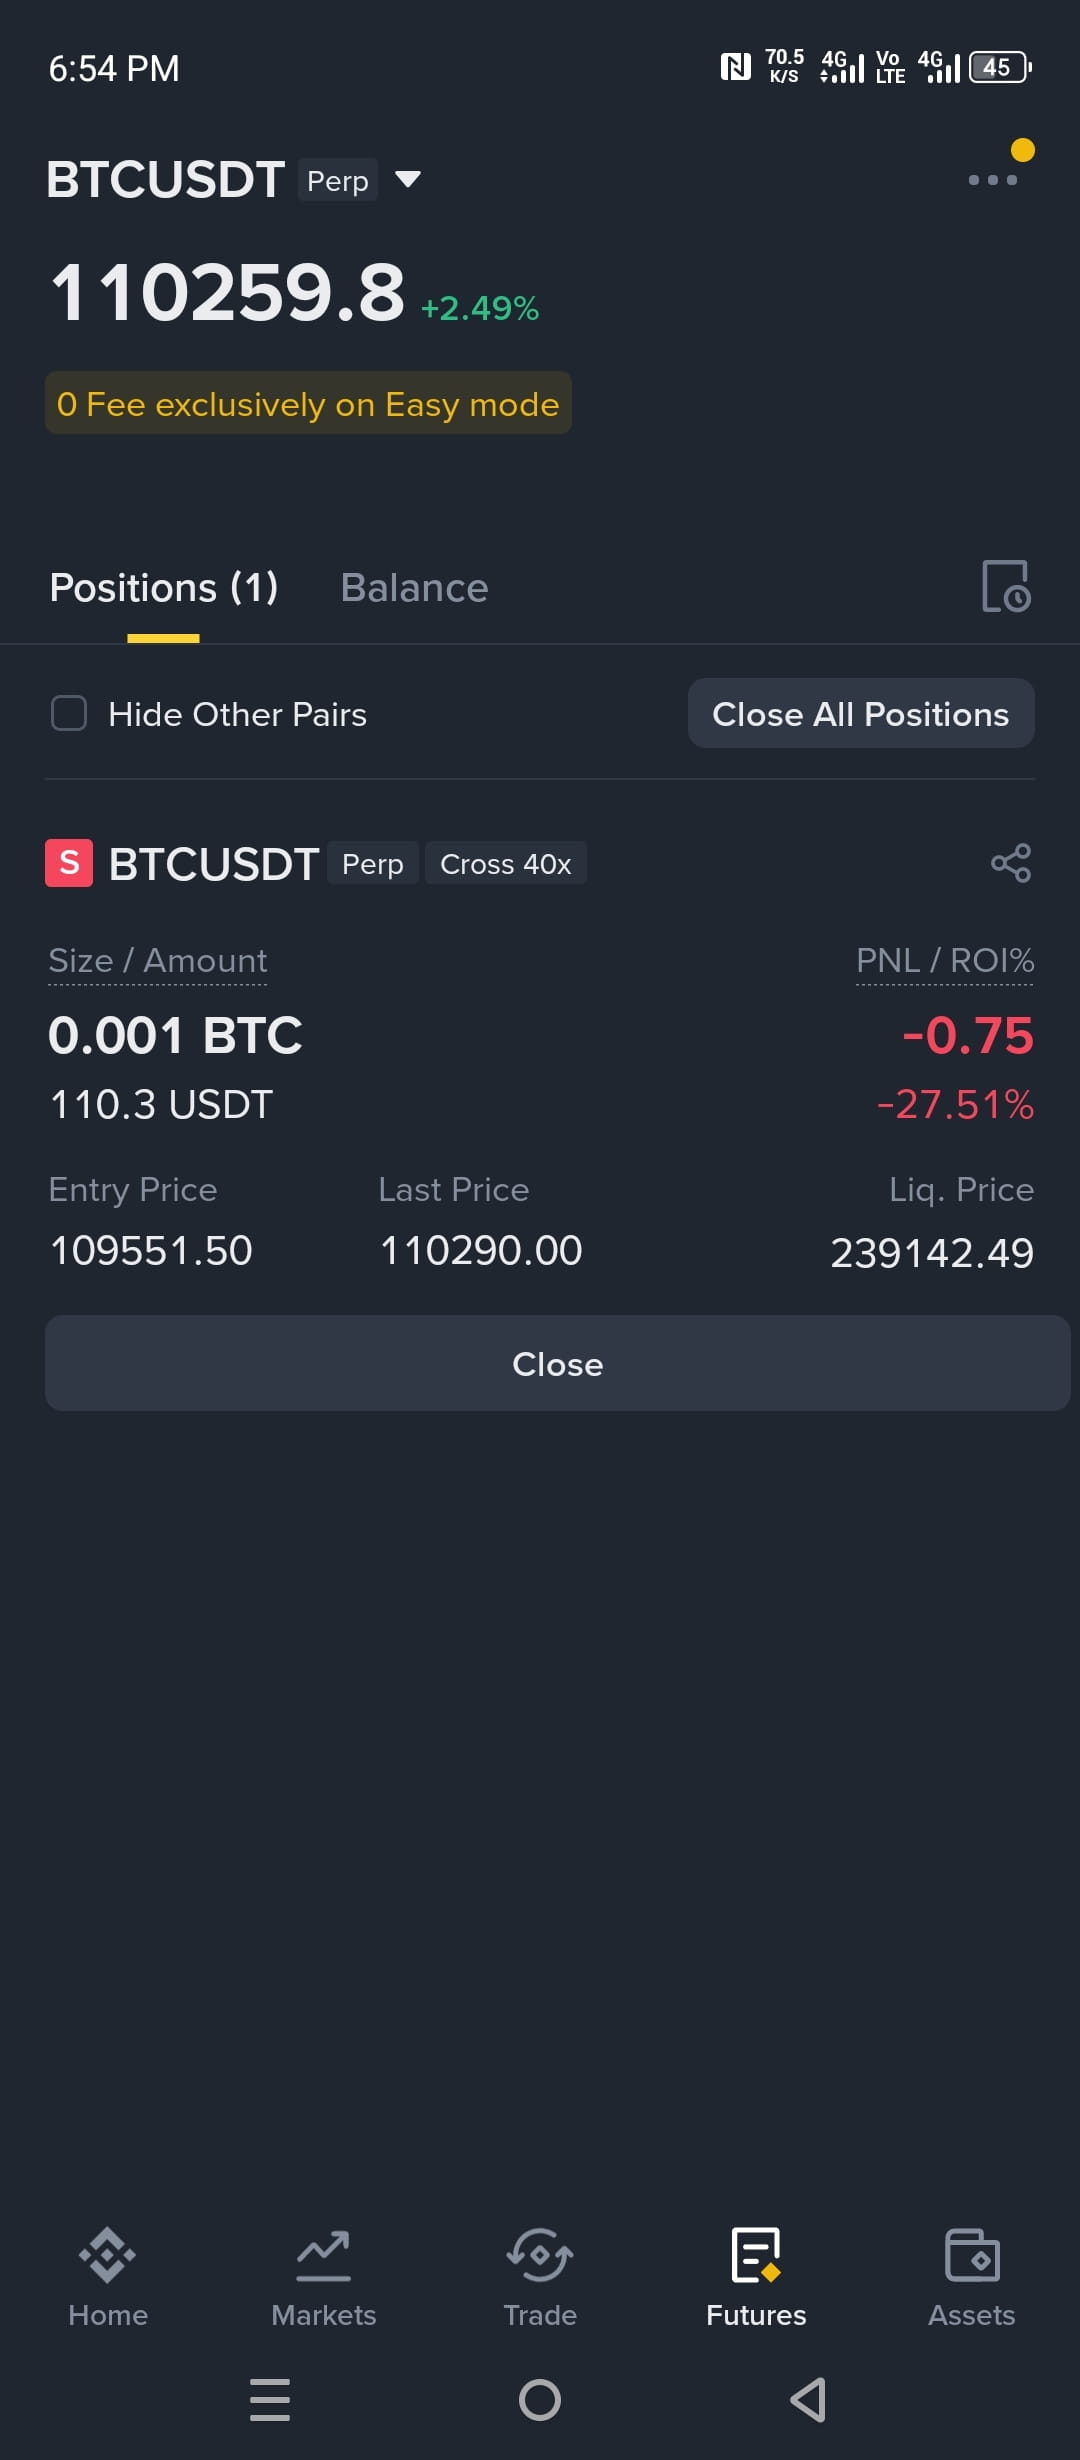
Task: Close the BTCUSDT short position
Action: (558, 1364)
